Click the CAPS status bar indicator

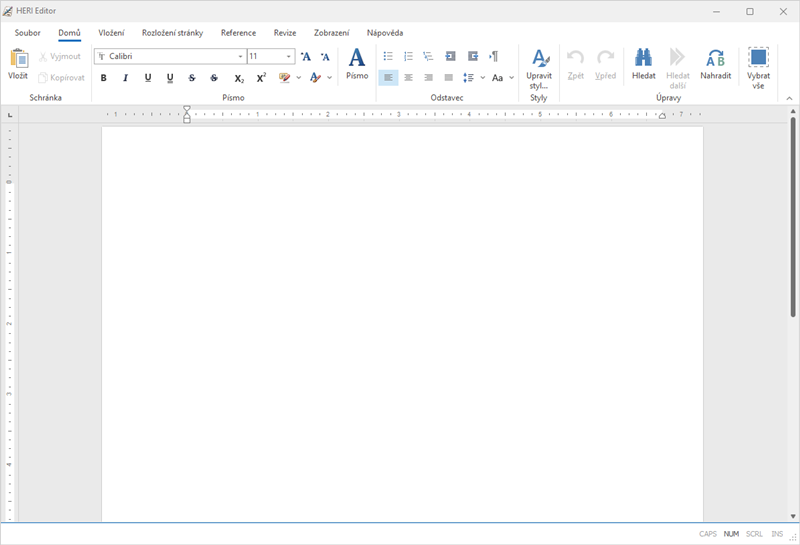coord(708,534)
